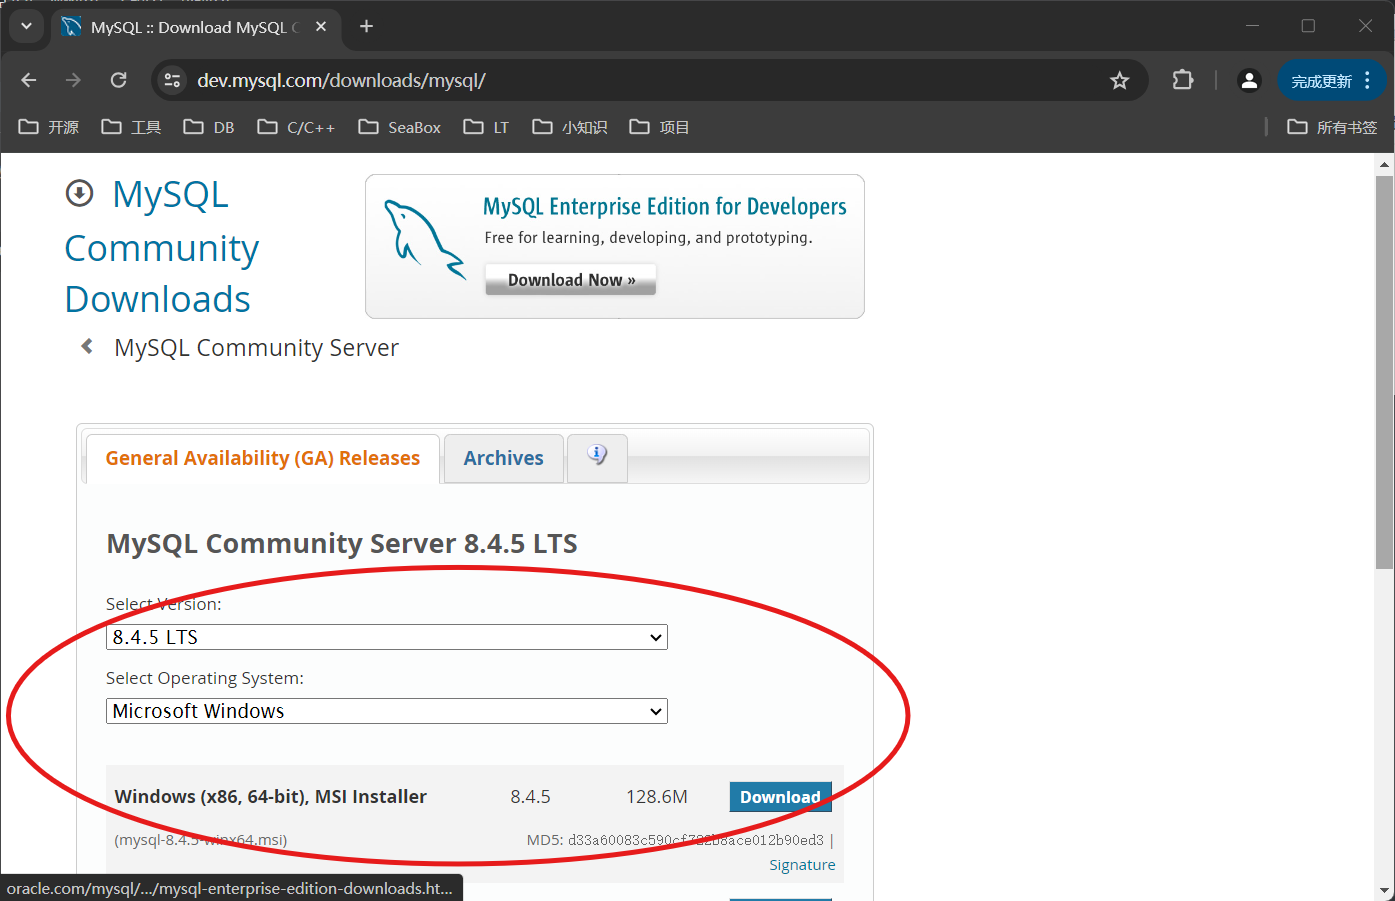
Task: Expand the Select Version 8.4.5 LTS dropdown
Action: pyautogui.click(x=387, y=637)
